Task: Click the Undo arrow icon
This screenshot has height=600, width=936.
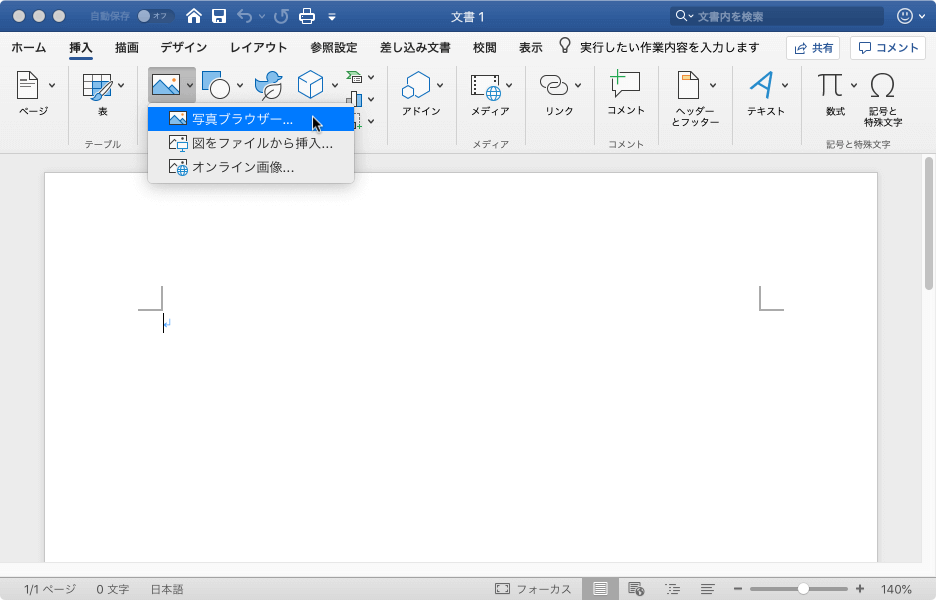Action: click(x=244, y=16)
